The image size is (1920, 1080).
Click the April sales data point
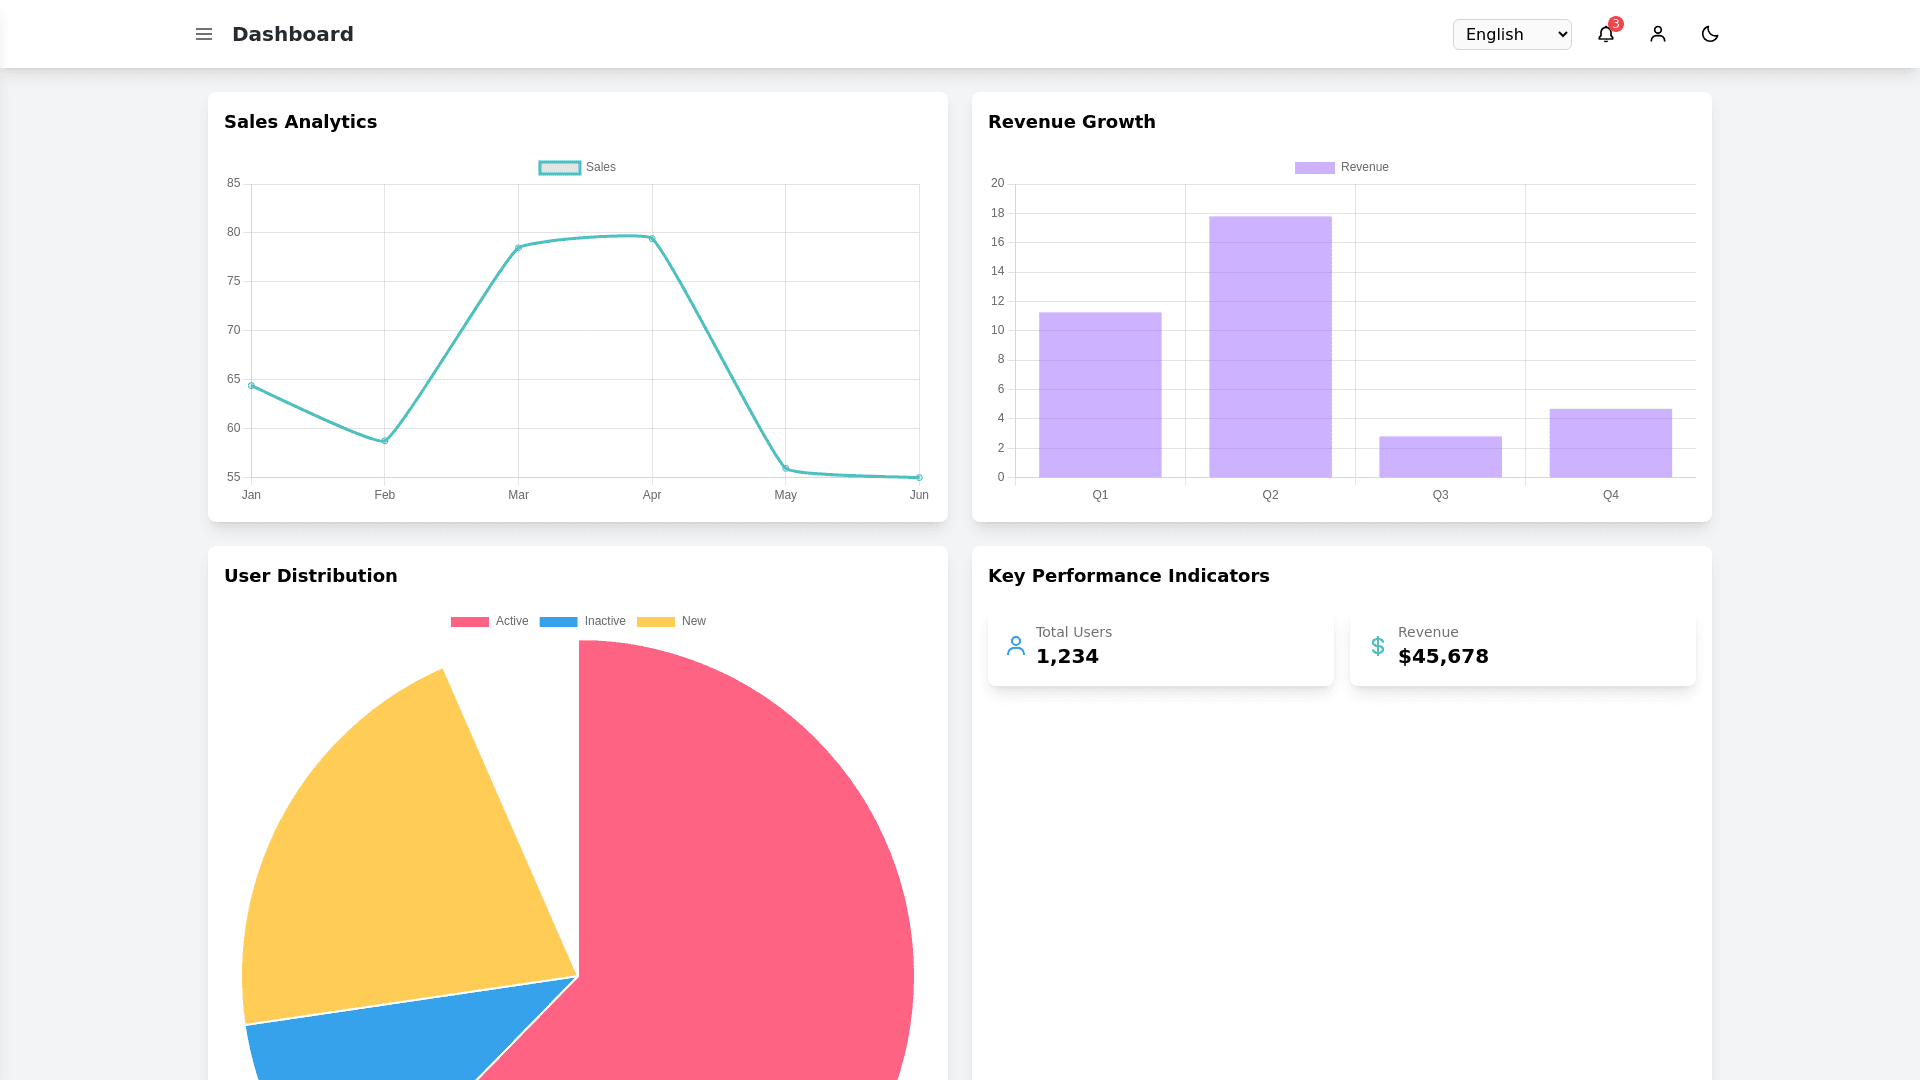click(652, 239)
